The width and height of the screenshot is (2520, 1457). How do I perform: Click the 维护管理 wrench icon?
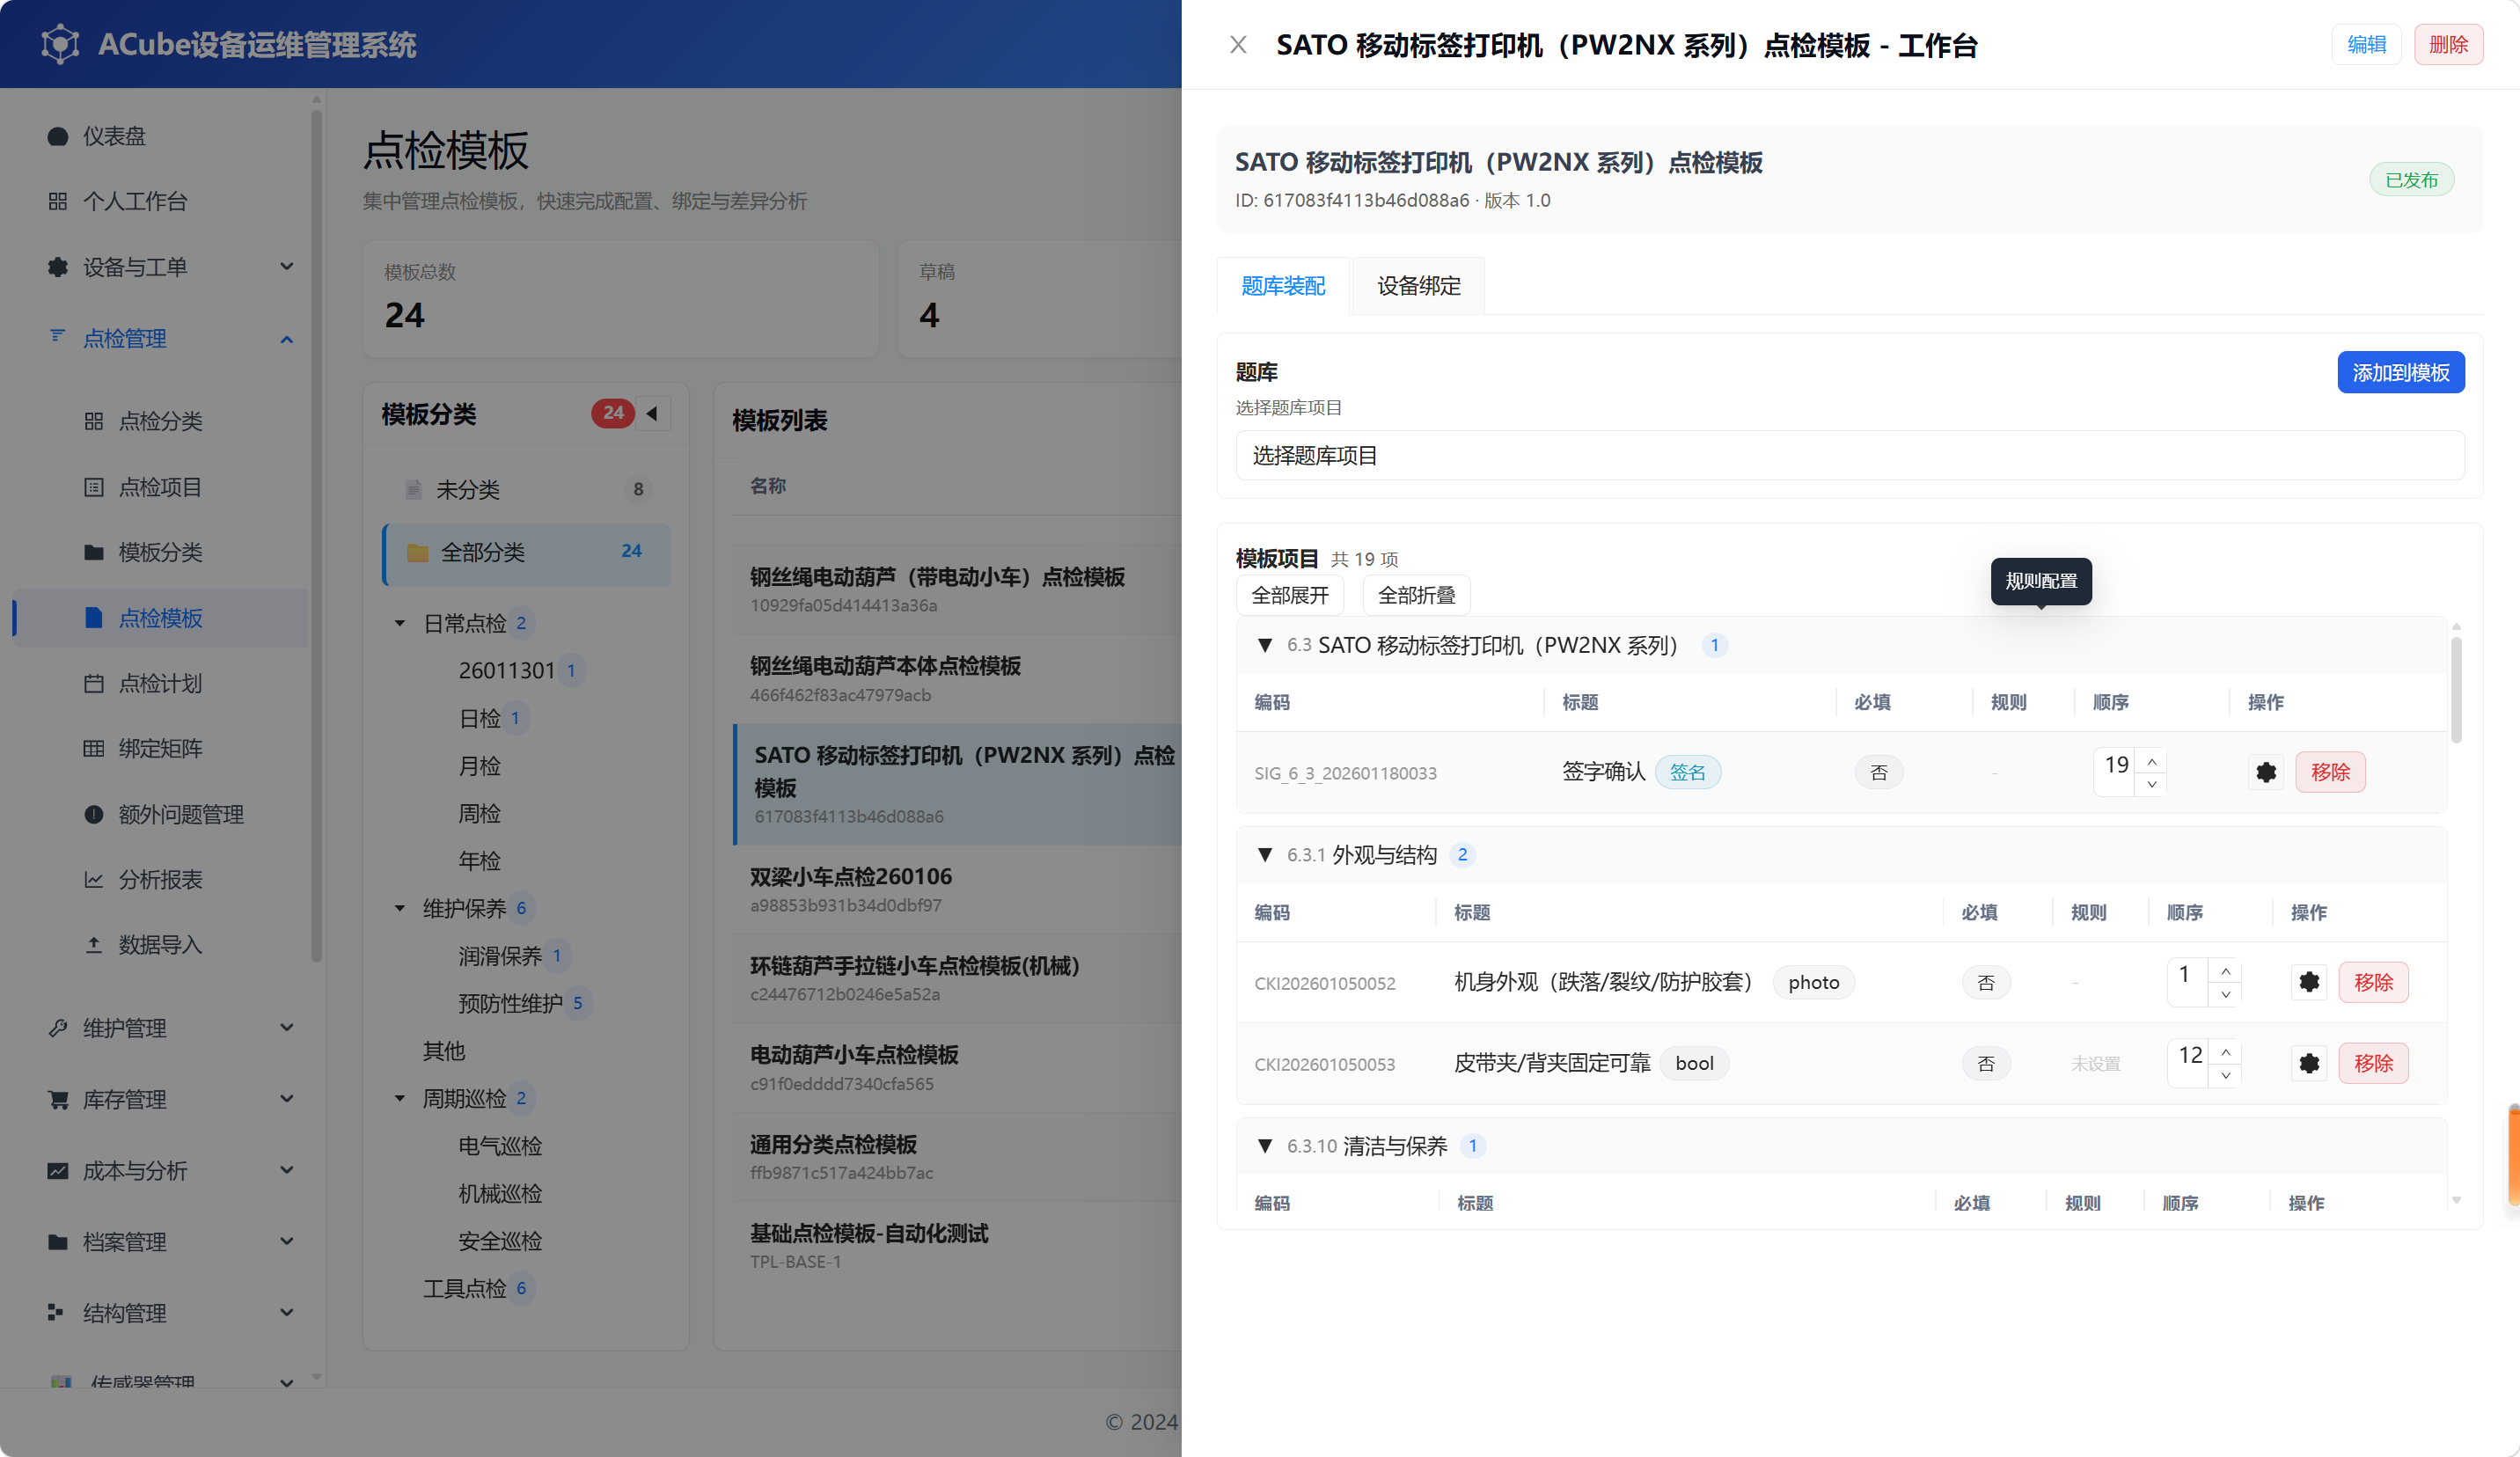pyautogui.click(x=58, y=1028)
